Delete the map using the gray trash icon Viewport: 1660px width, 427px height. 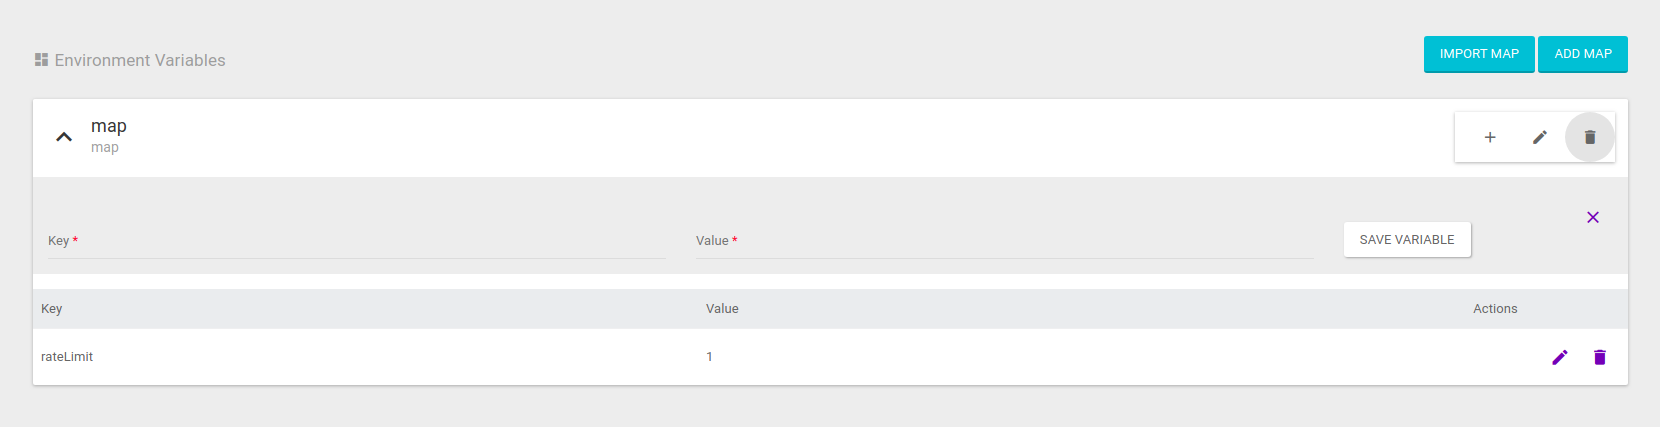[1590, 137]
